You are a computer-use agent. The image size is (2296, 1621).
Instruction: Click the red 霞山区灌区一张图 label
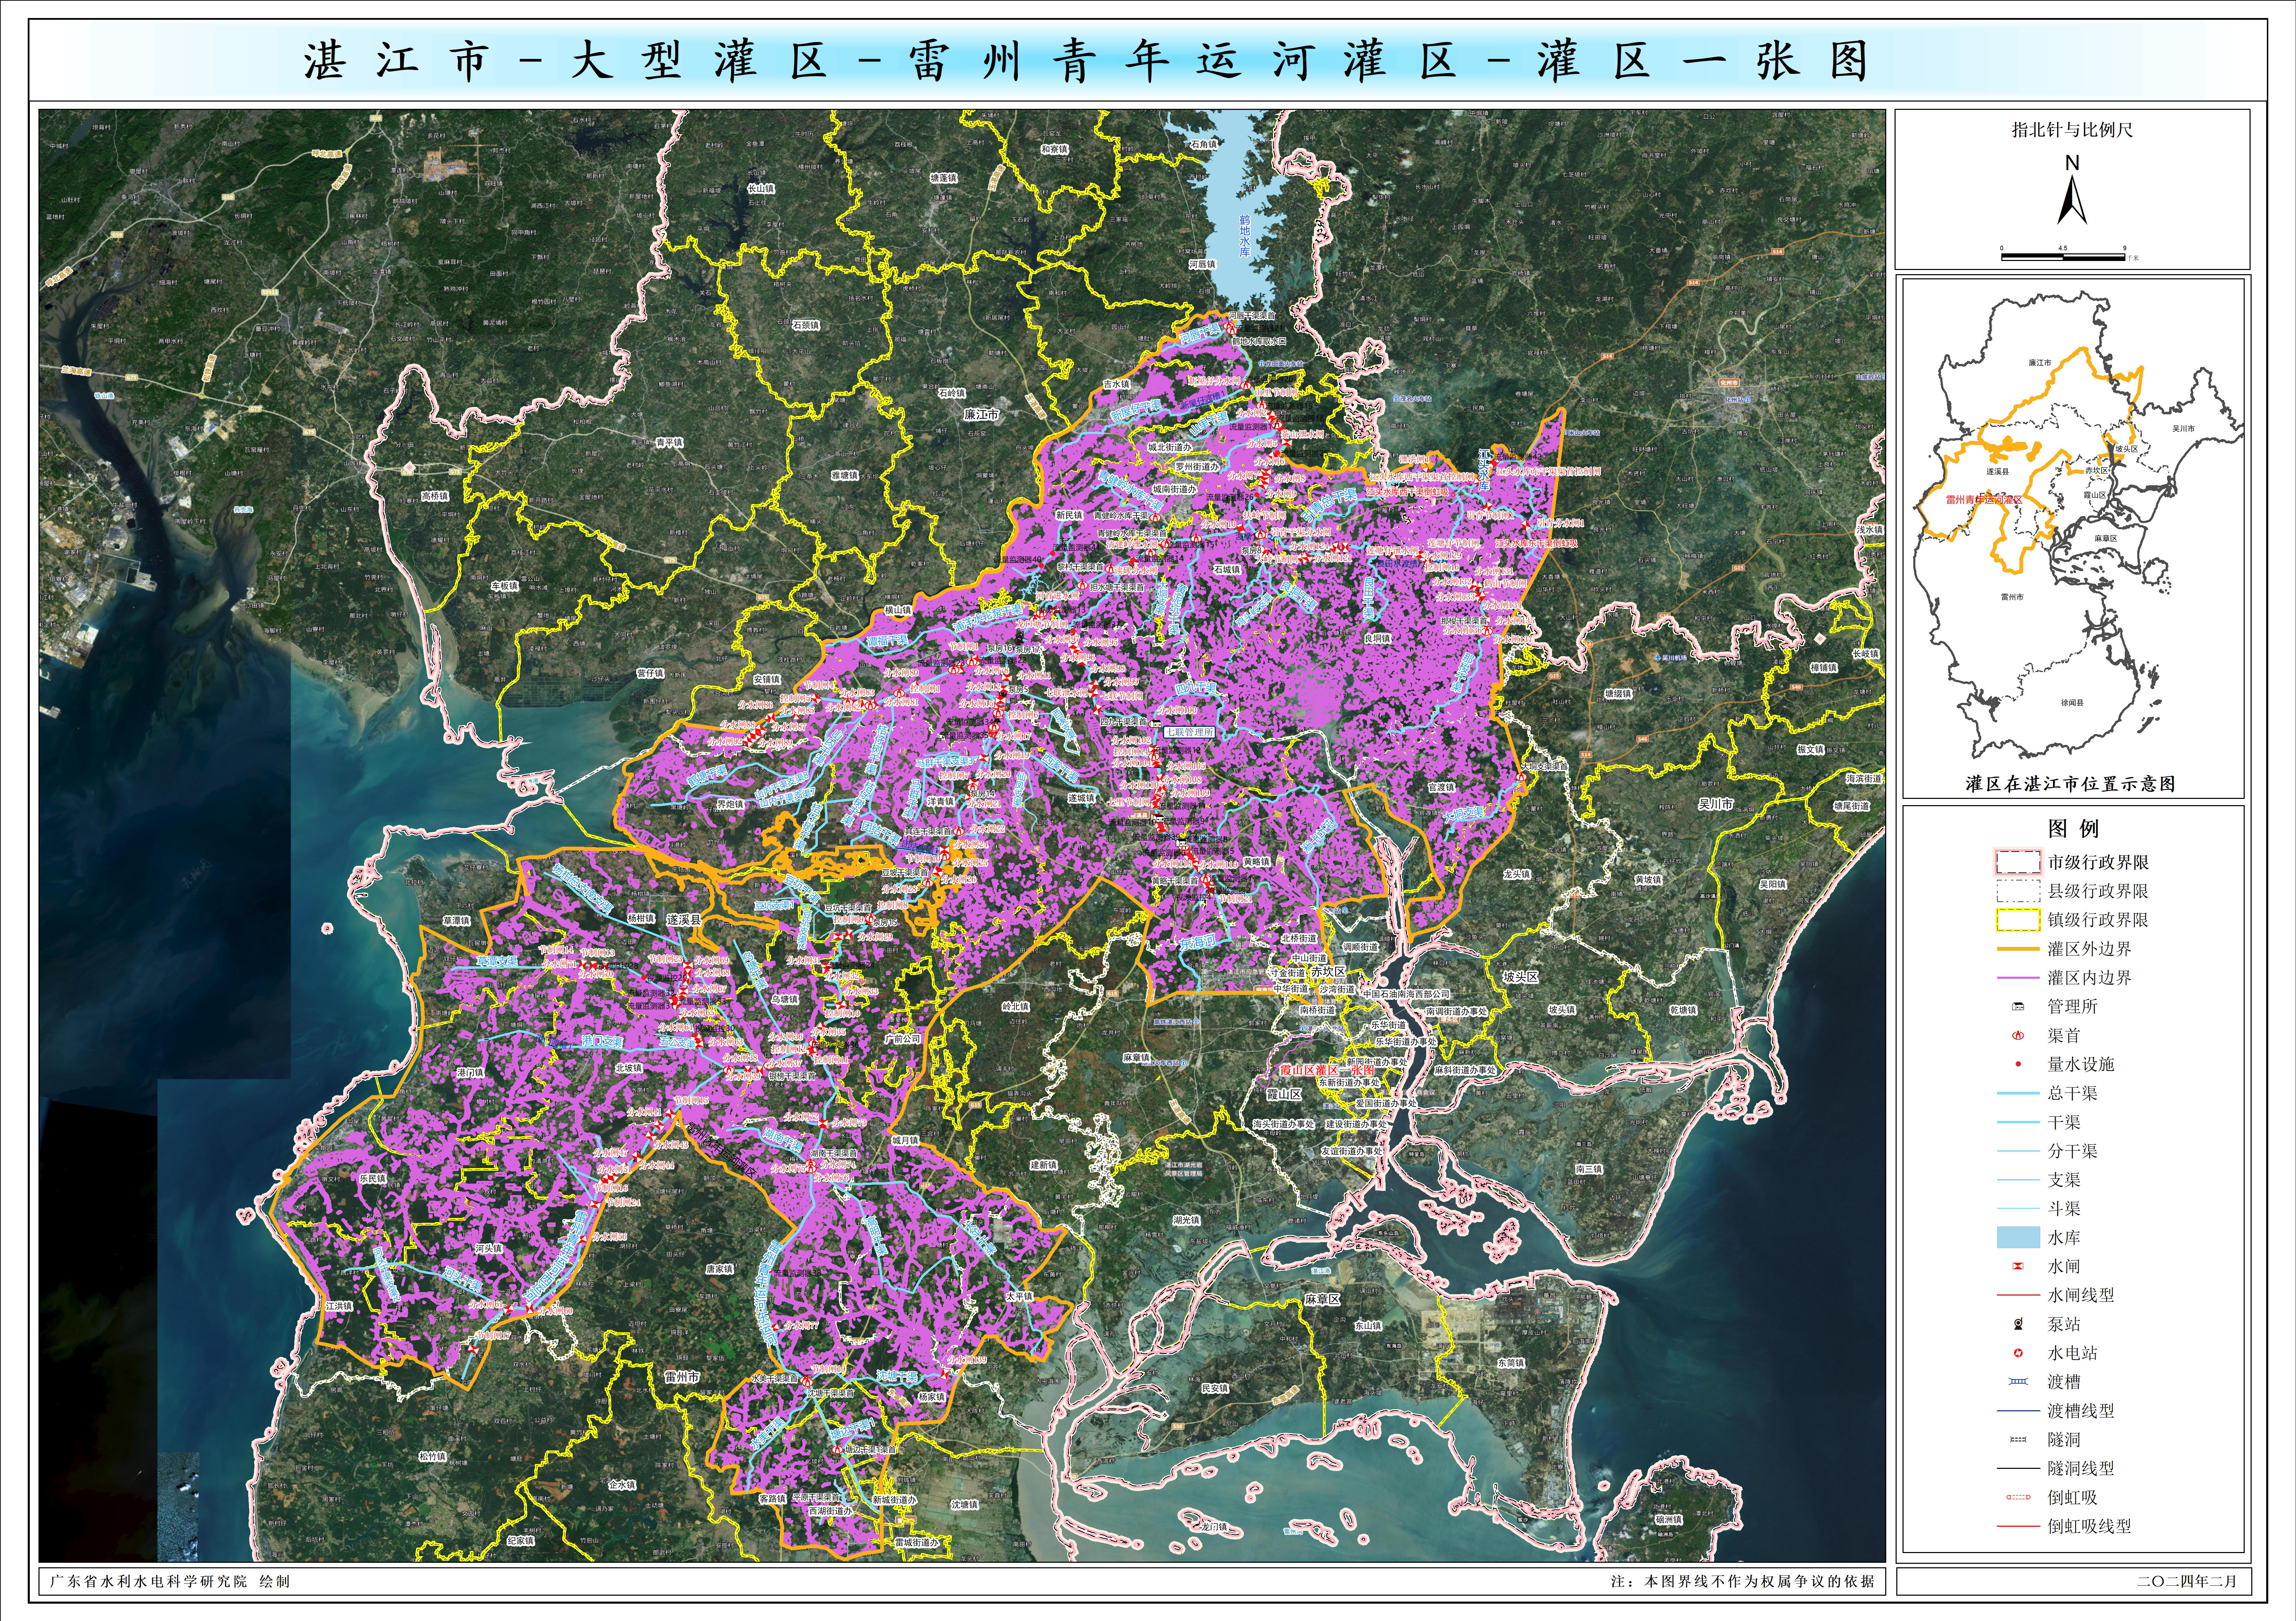(1327, 1070)
